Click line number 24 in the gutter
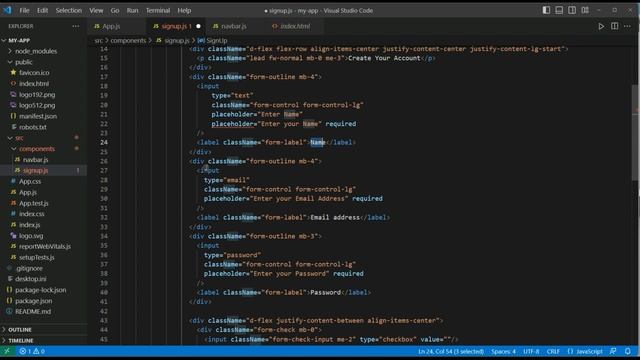 [x=104, y=142]
